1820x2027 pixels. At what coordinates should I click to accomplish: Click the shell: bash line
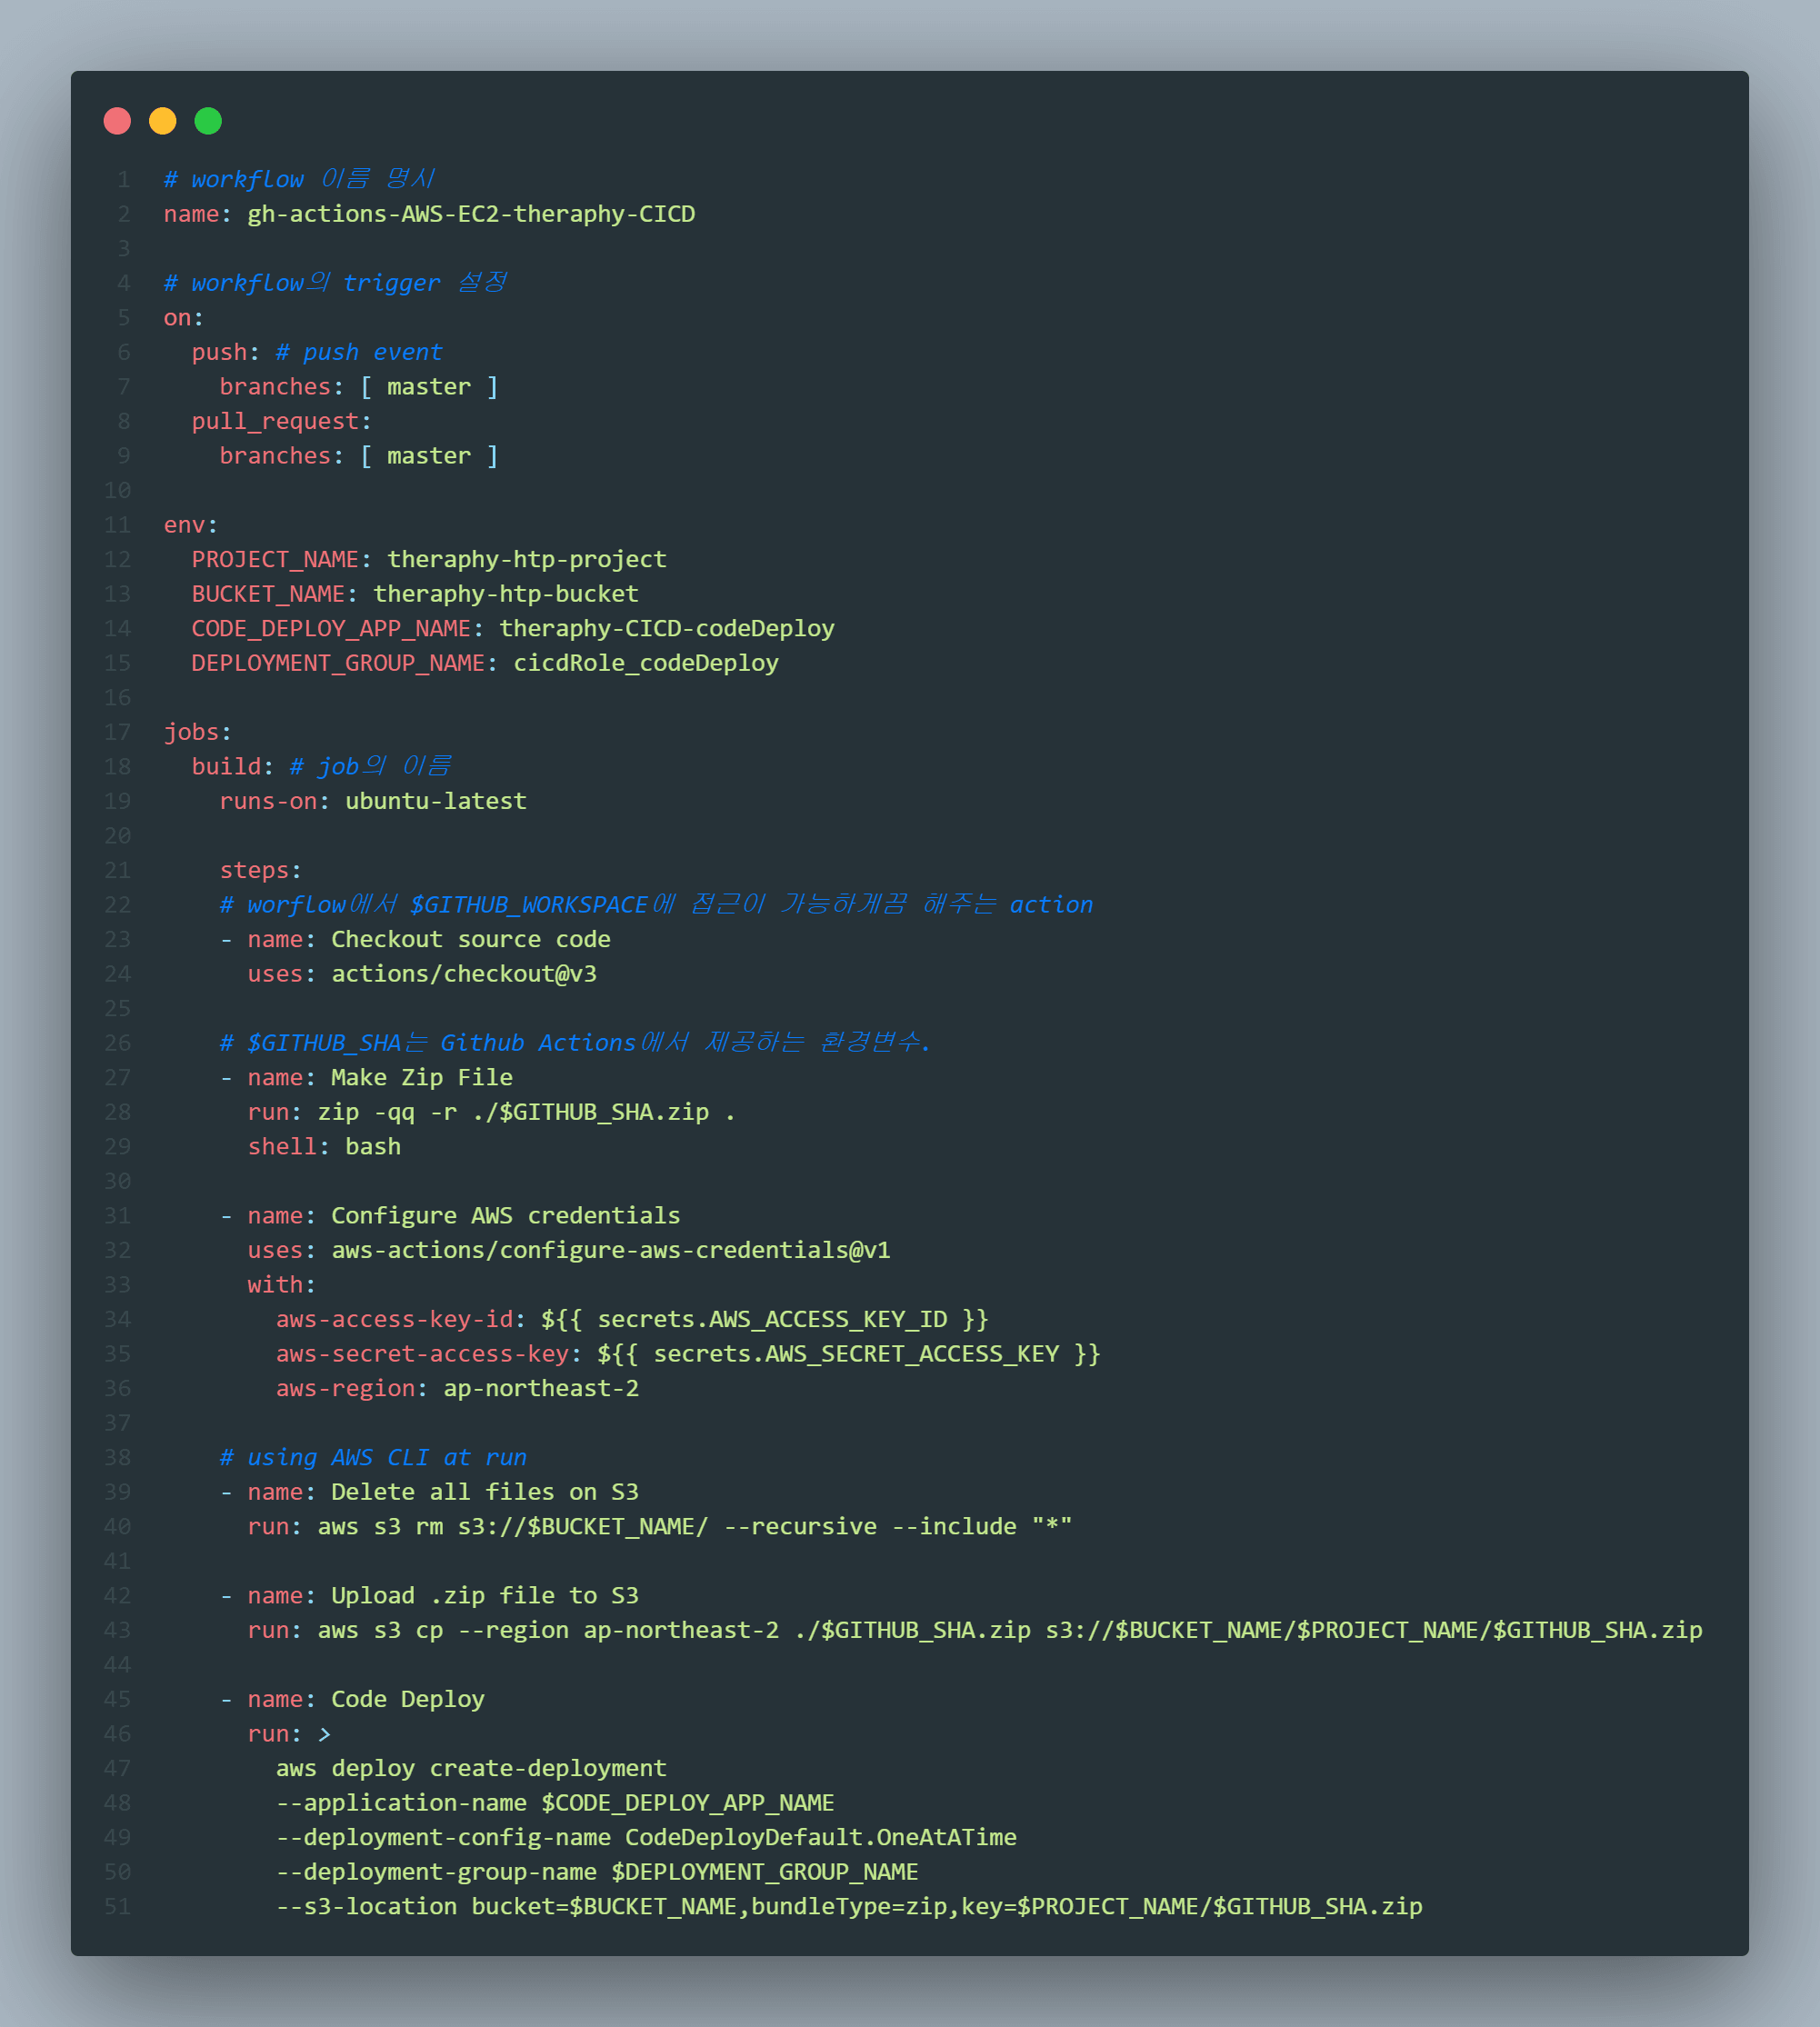tap(324, 1146)
